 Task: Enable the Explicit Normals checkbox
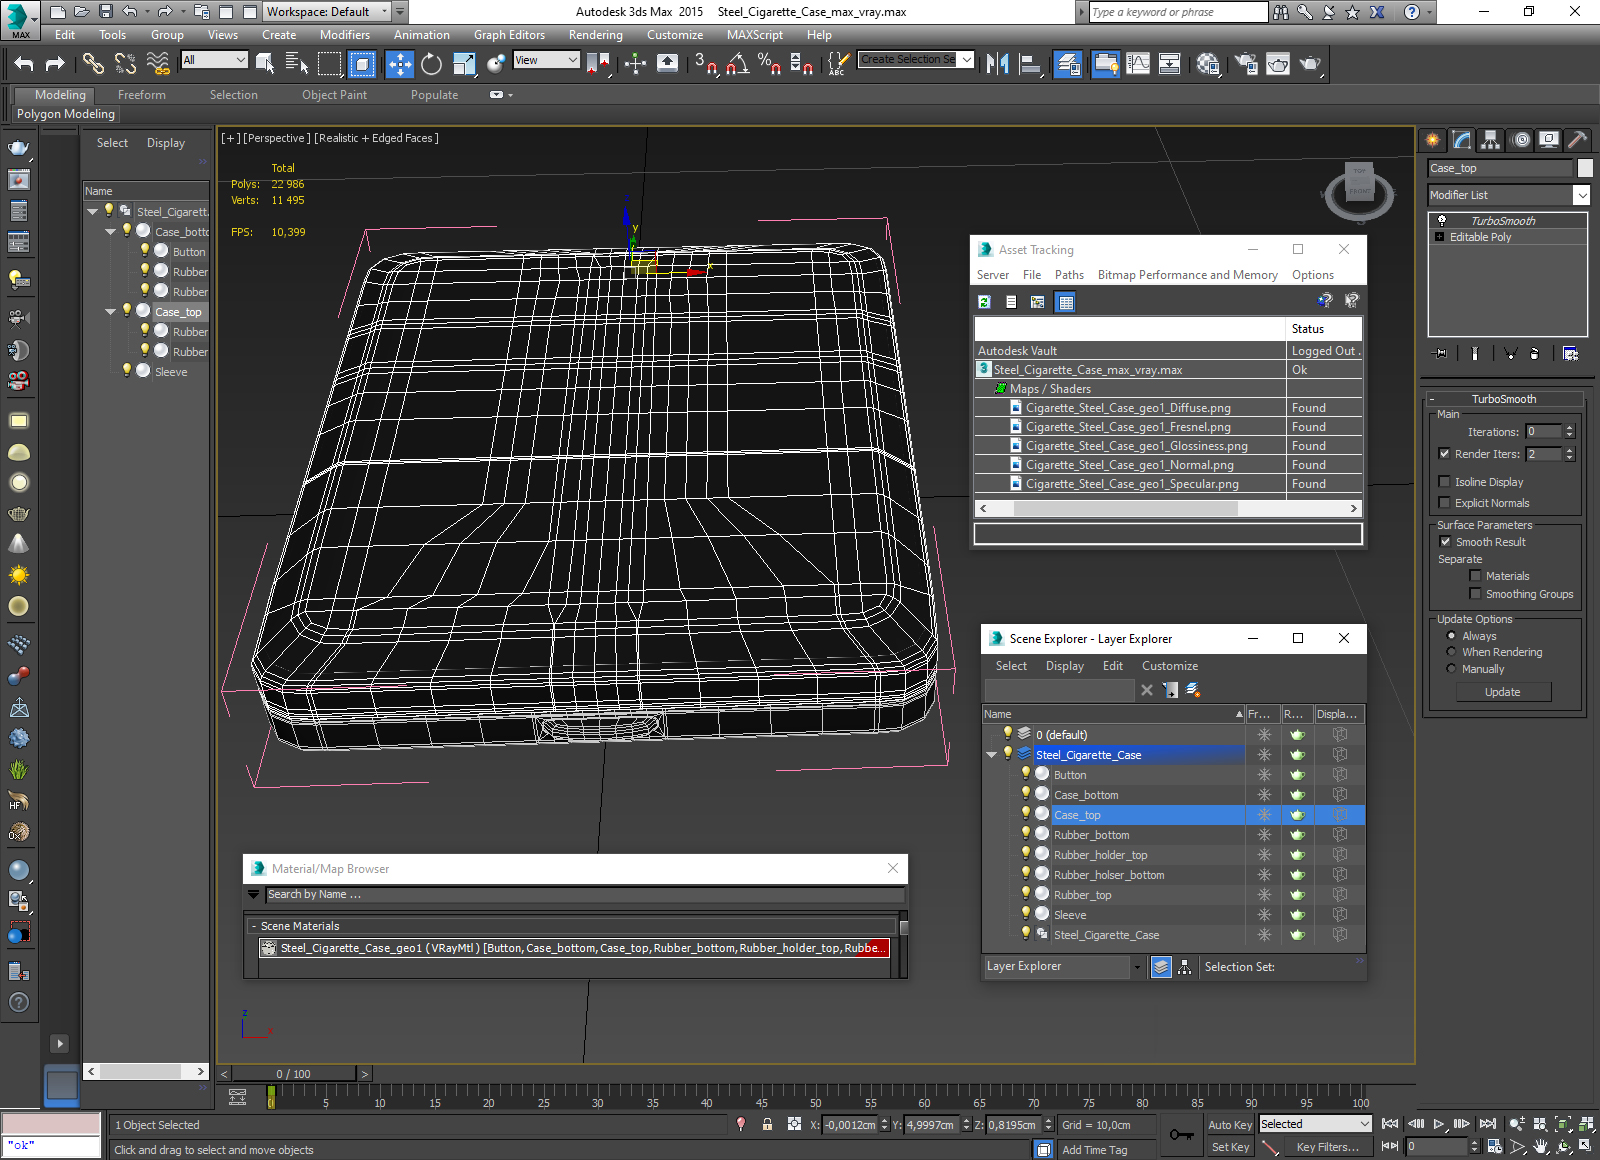(x=1444, y=503)
